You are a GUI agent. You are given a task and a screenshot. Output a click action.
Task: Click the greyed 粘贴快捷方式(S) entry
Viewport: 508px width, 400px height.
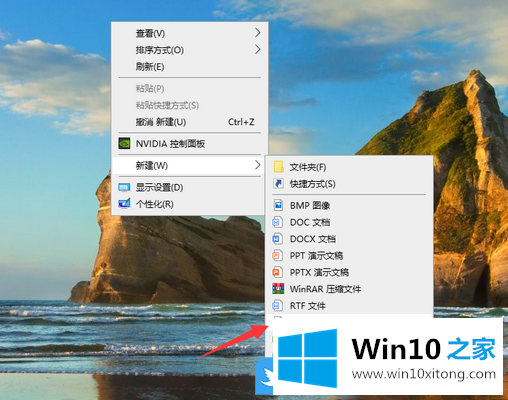(x=189, y=105)
